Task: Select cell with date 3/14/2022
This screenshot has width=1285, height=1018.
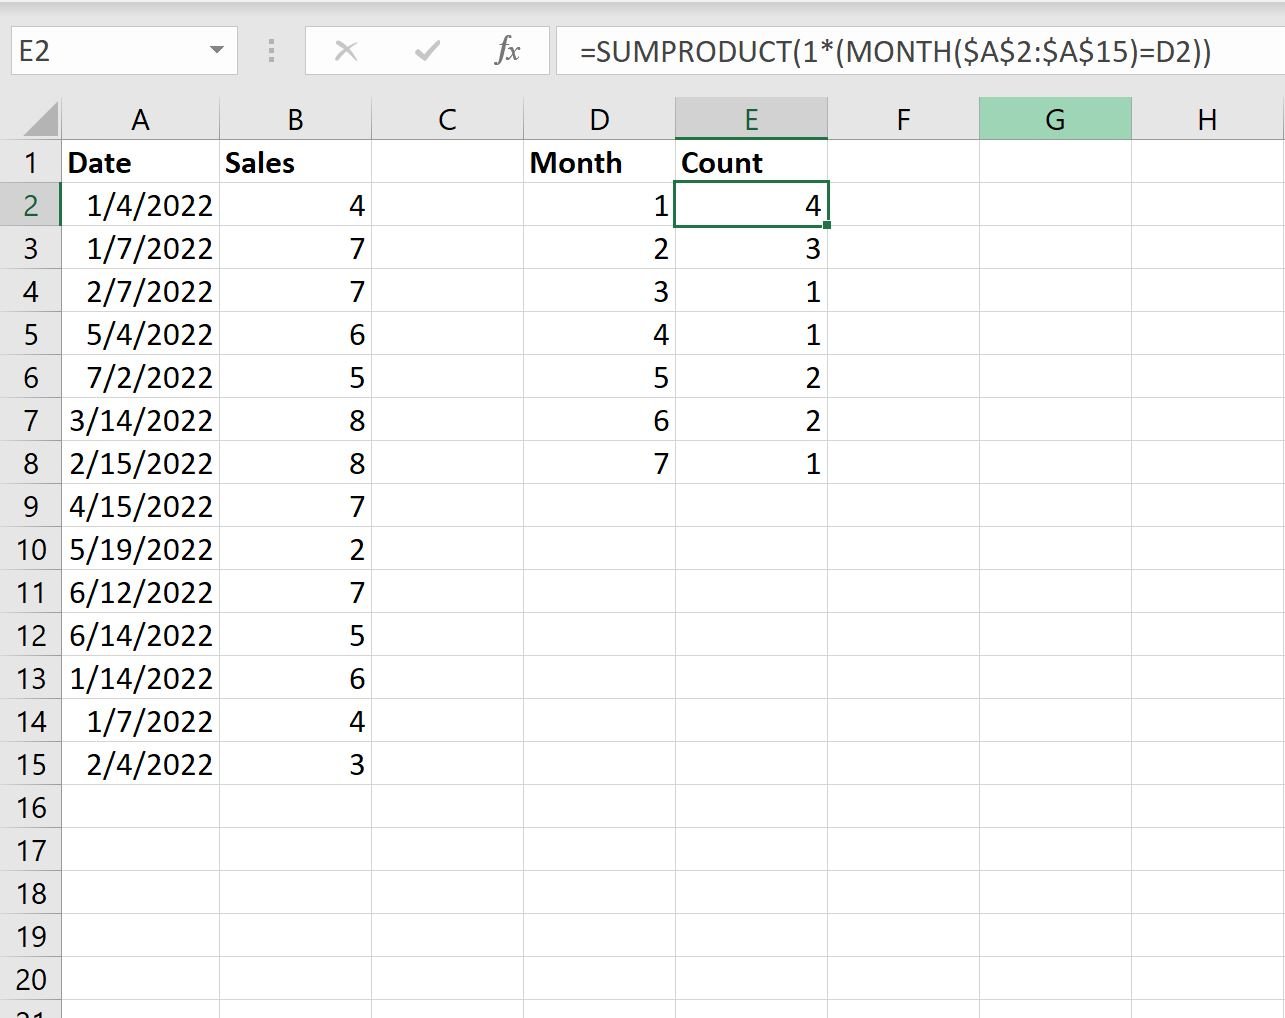Action: point(140,420)
